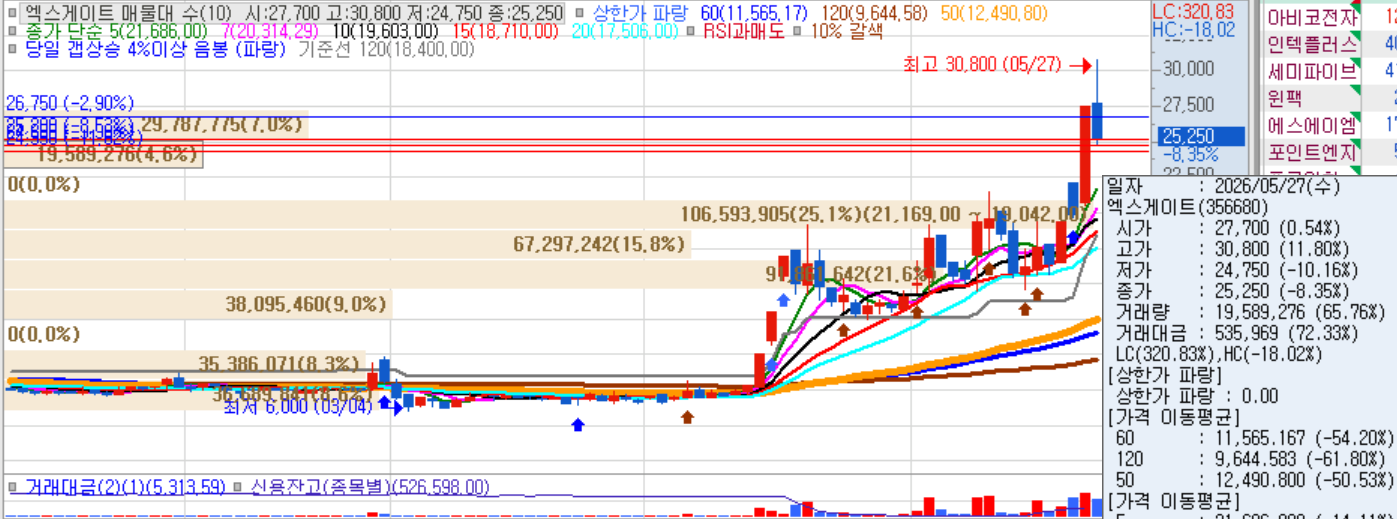Select 인텍플러스 in the stock list
The width and height of the screenshot is (1397, 519).
(1313, 44)
